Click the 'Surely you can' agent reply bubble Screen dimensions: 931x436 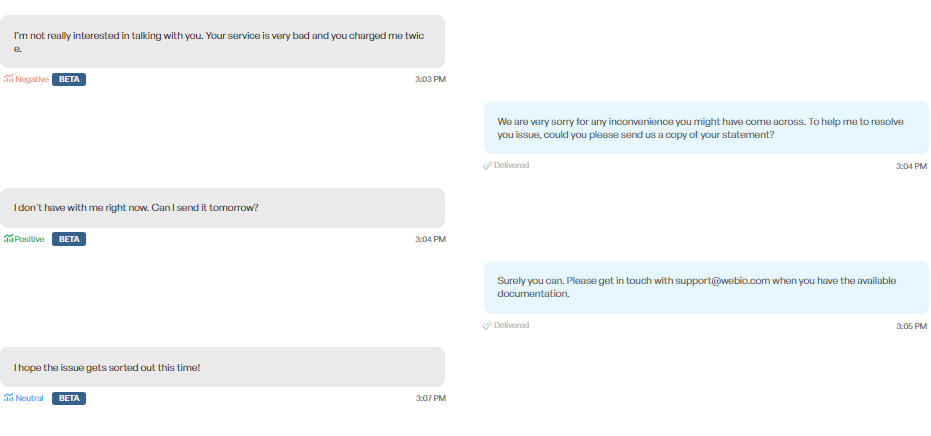[706, 287]
